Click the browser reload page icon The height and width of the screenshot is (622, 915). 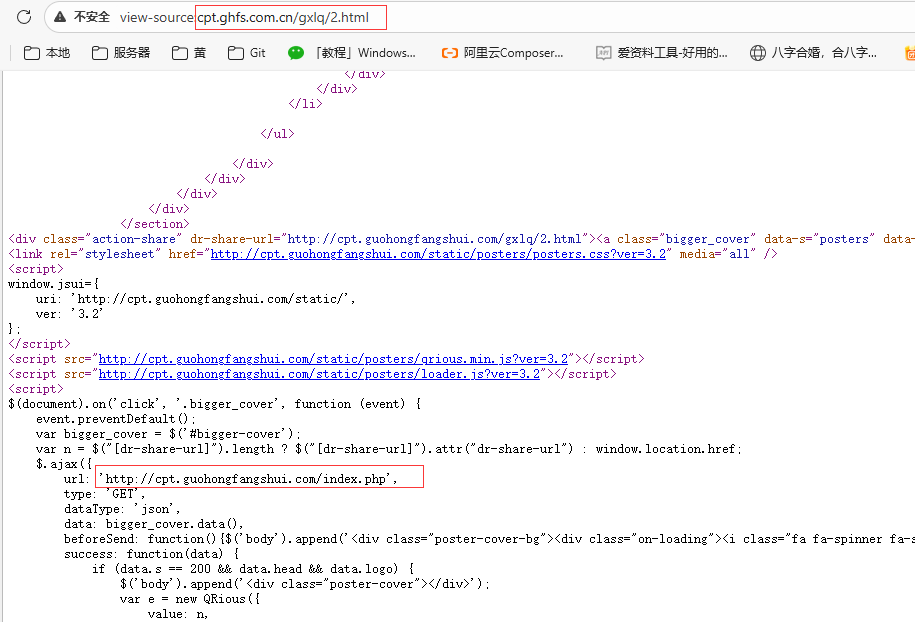(24, 17)
